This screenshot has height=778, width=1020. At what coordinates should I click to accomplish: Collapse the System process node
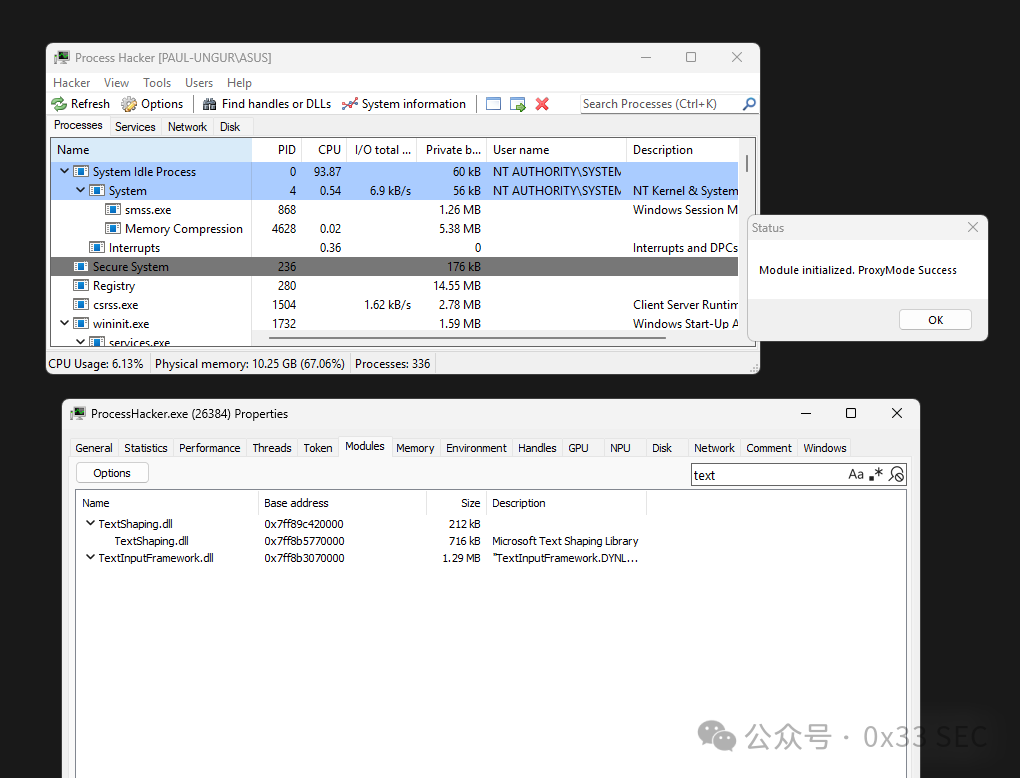click(x=80, y=190)
